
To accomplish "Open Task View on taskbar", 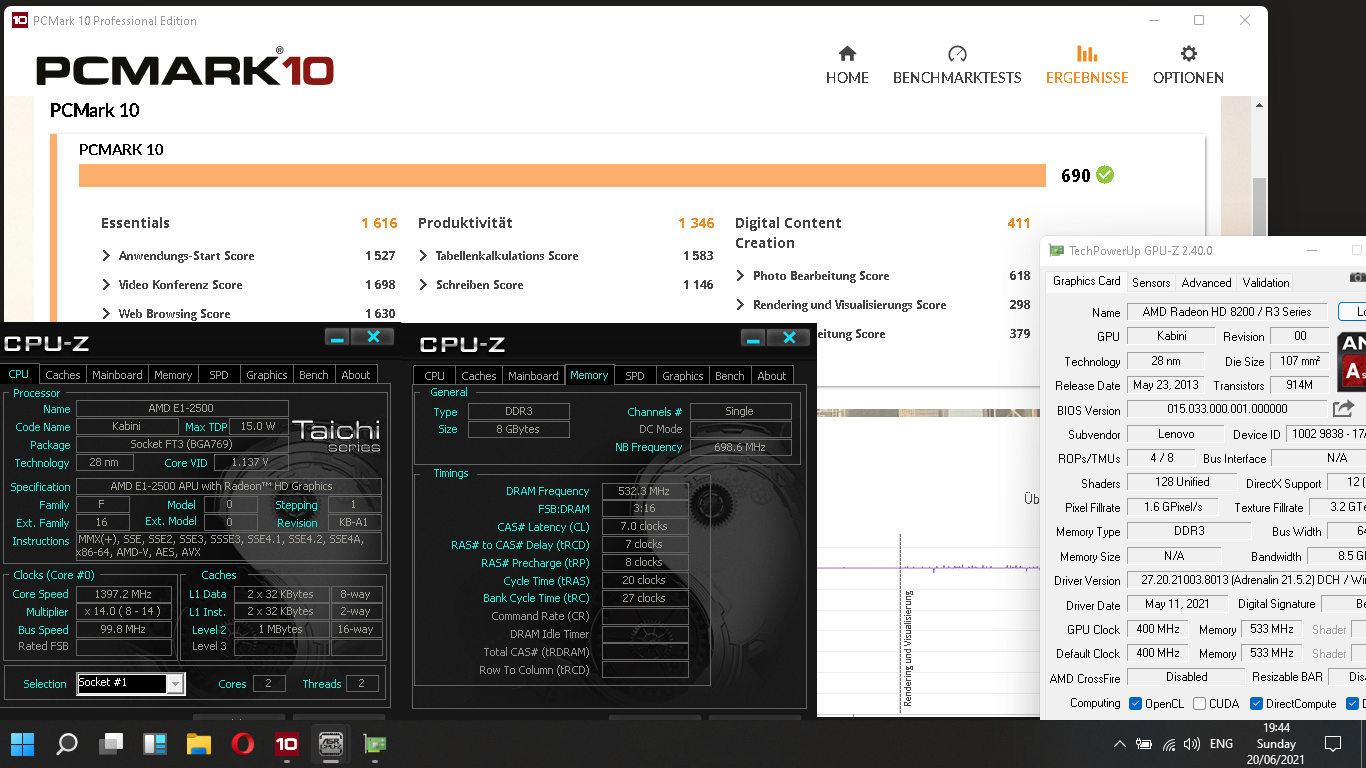I will pos(111,744).
